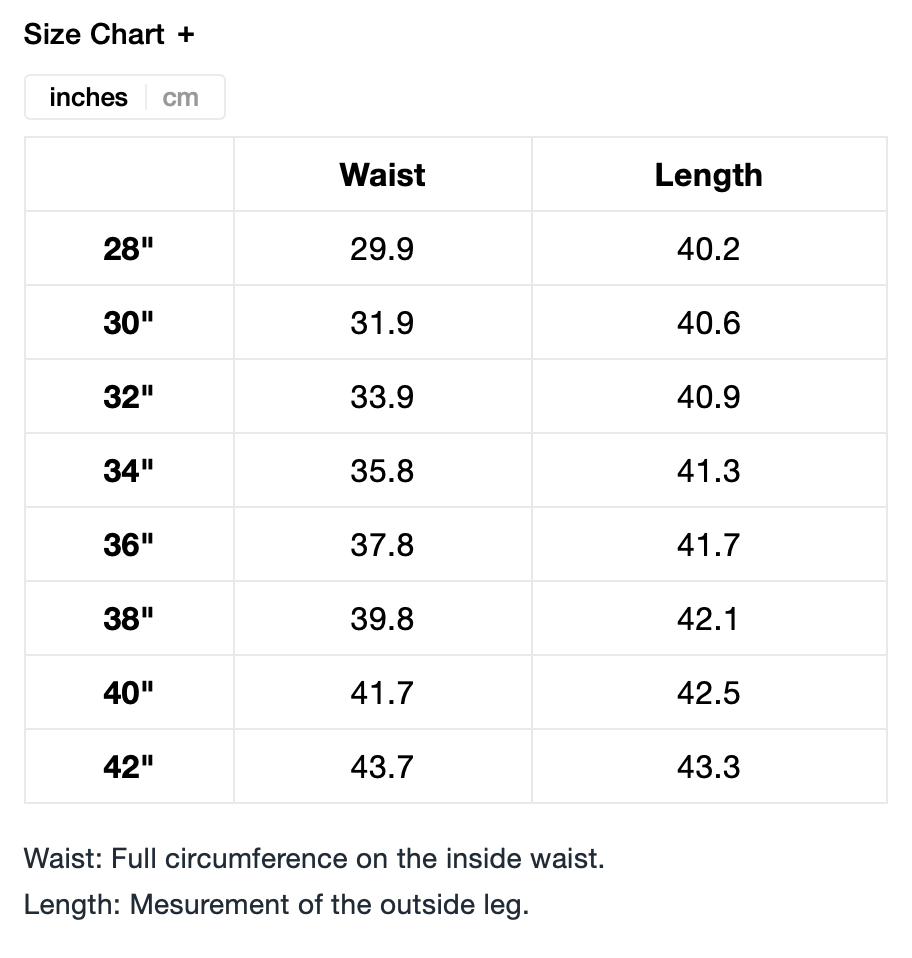Select the 38" size row label
Viewport: 912px width, 958px height.
tap(129, 619)
